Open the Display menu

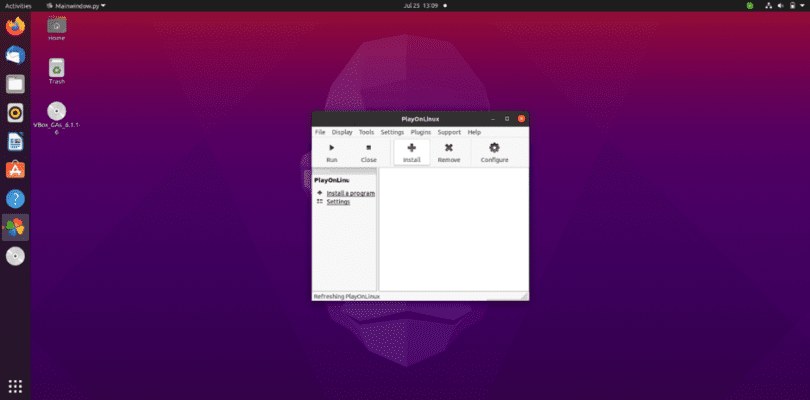[x=342, y=132]
